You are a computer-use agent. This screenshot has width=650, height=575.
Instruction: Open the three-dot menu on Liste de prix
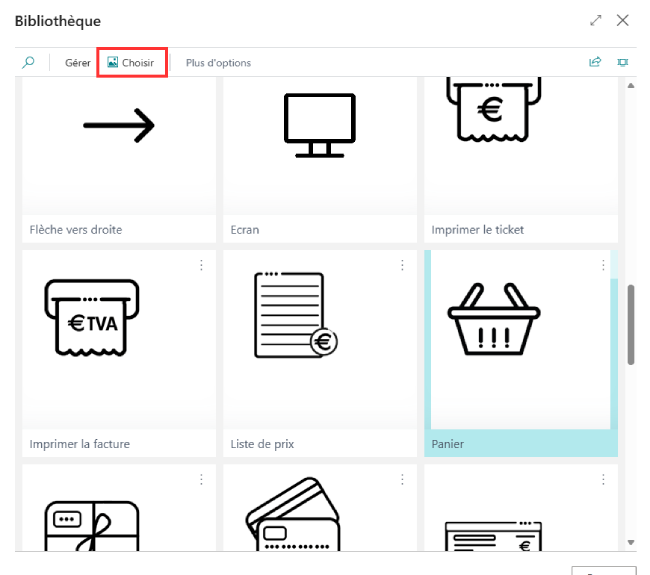(402, 265)
